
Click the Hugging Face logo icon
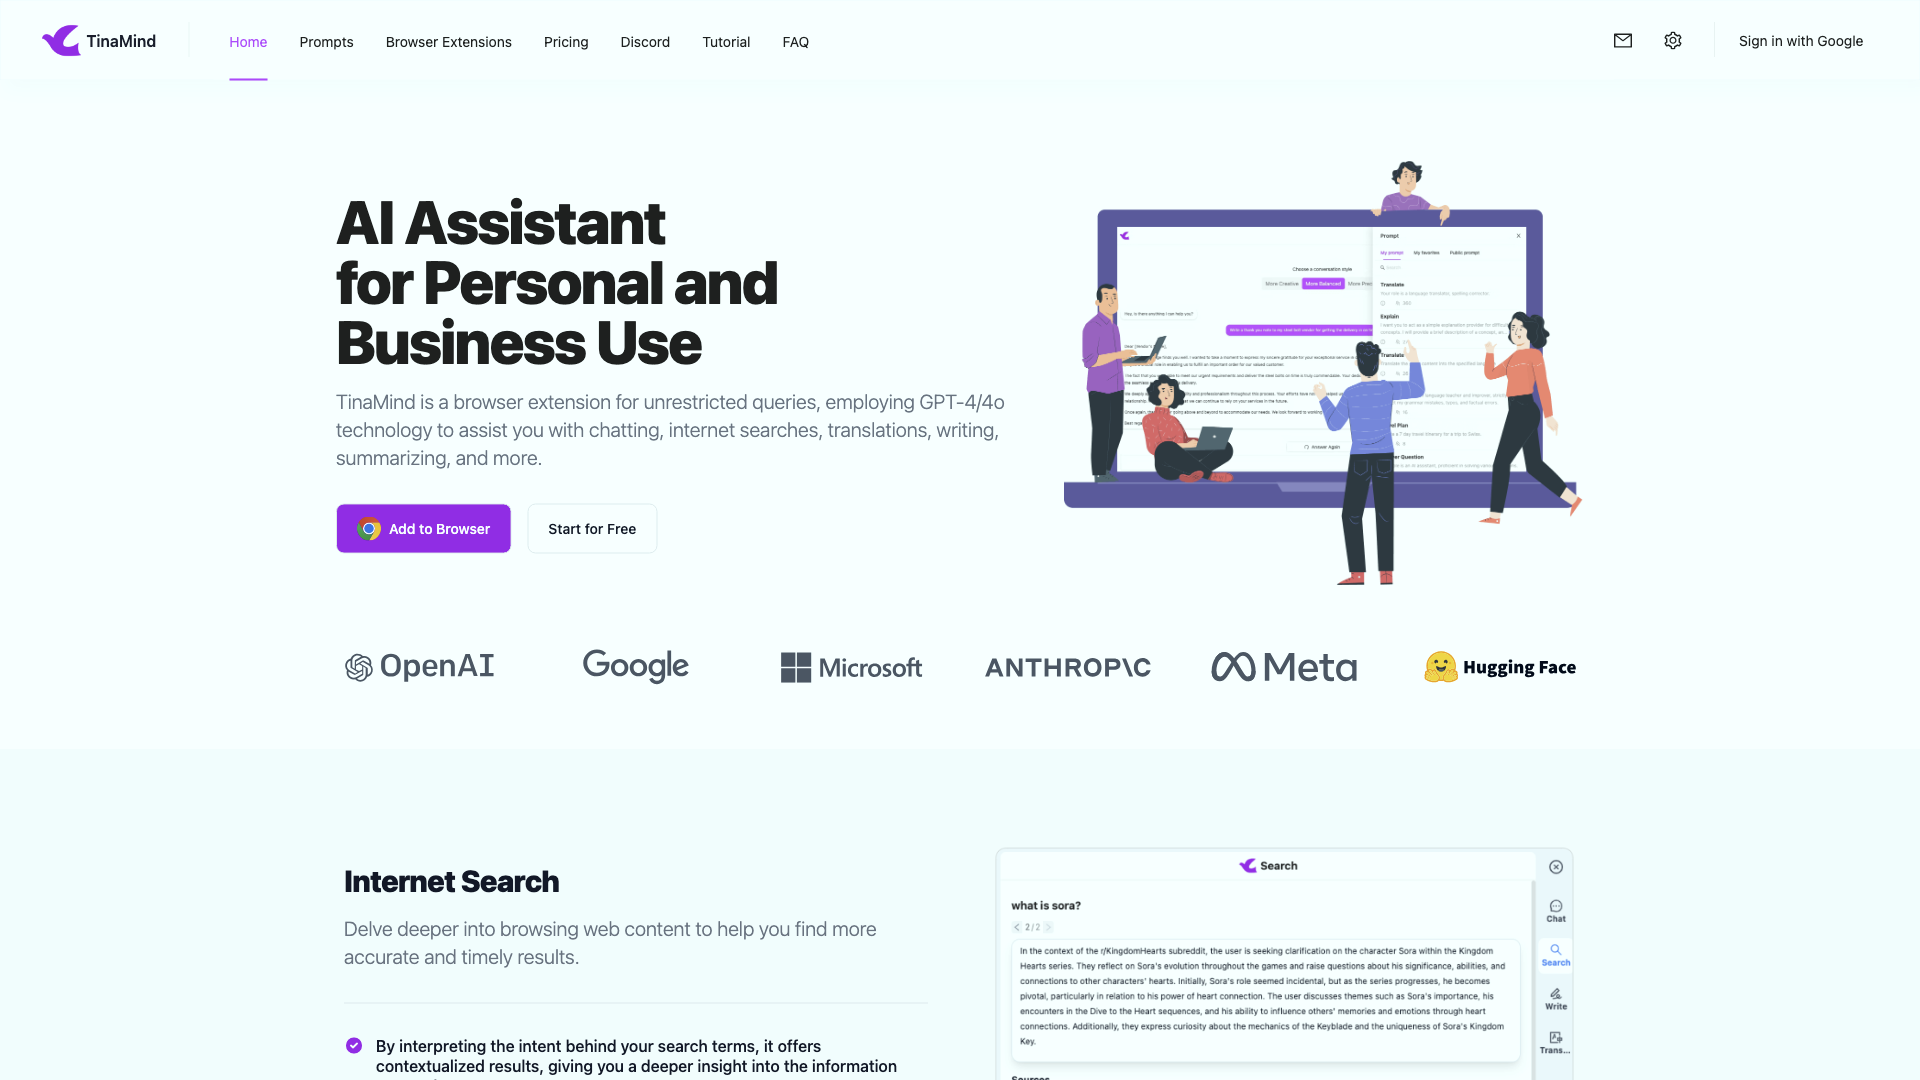1440,667
